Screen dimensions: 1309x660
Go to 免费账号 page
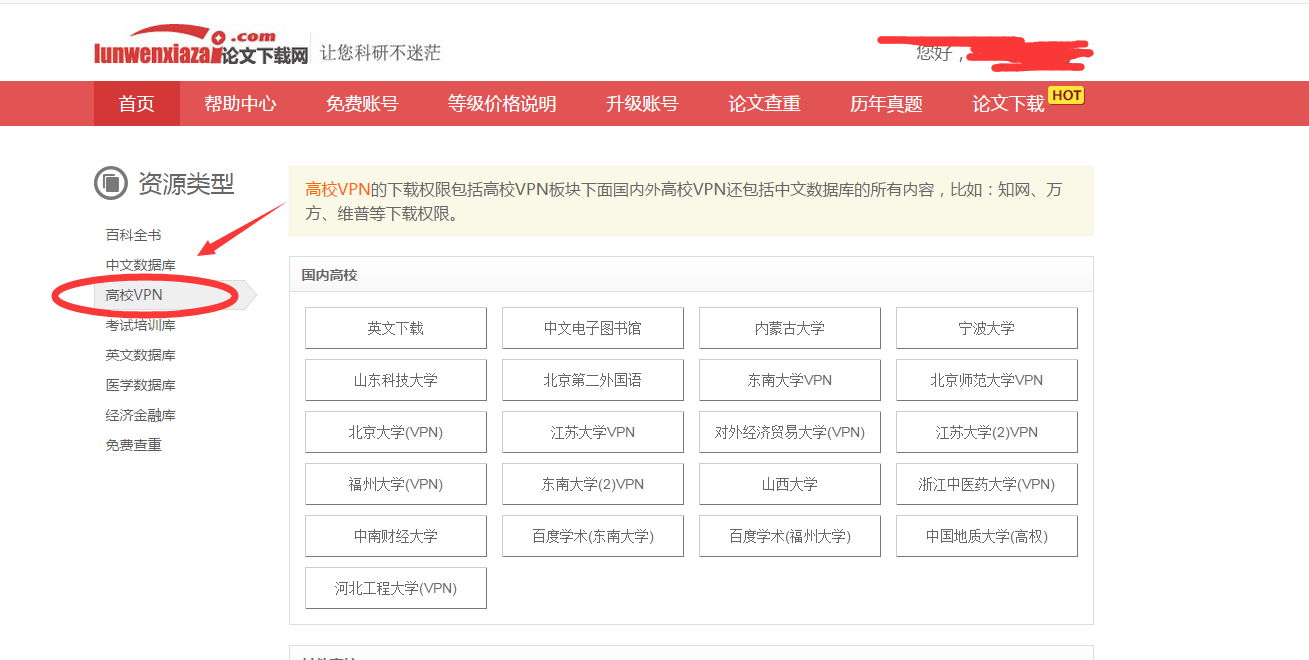(x=362, y=104)
